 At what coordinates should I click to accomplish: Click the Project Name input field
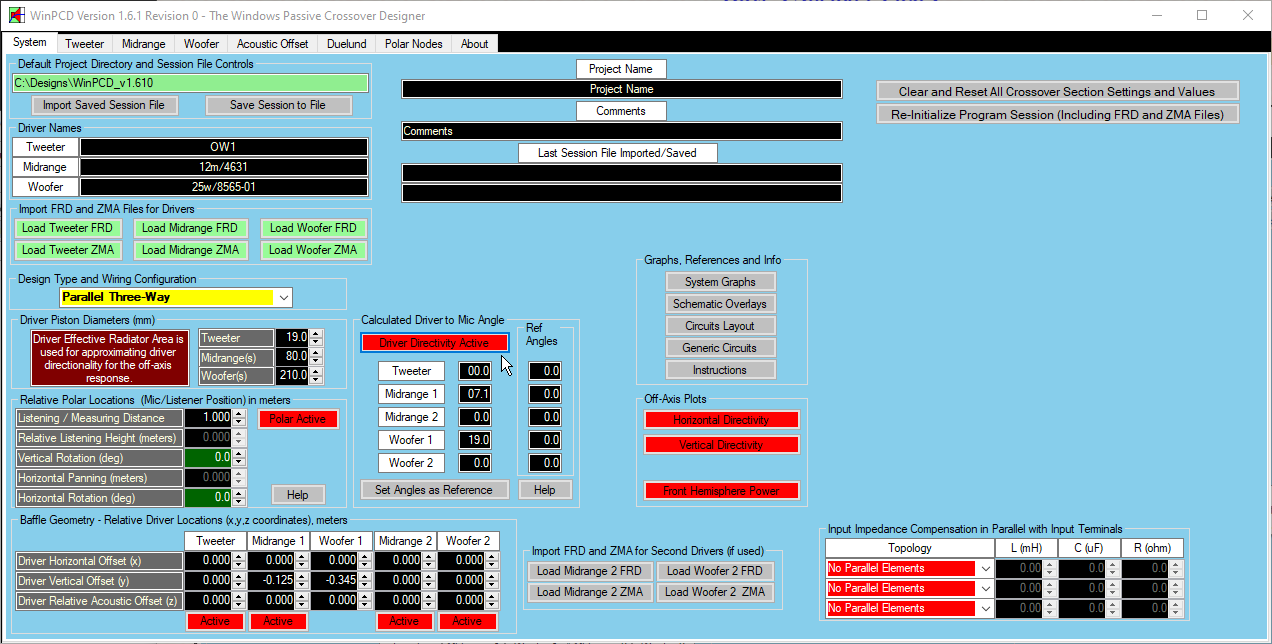click(x=621, y=89)
